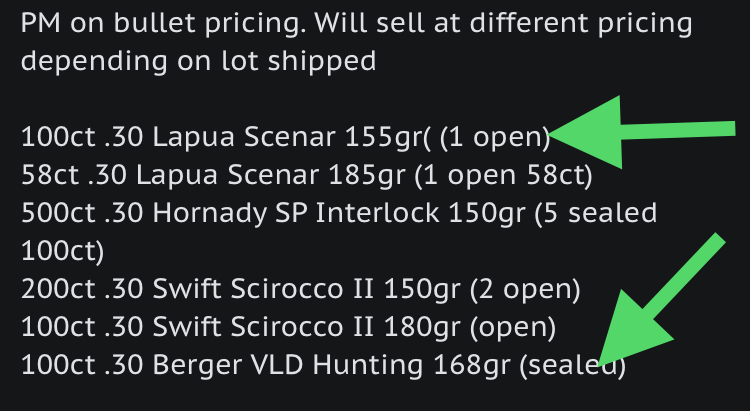Click the words 'Will sell at different pricing'
Viewport: 750px width, 411px height.
[x=503, y=23]
